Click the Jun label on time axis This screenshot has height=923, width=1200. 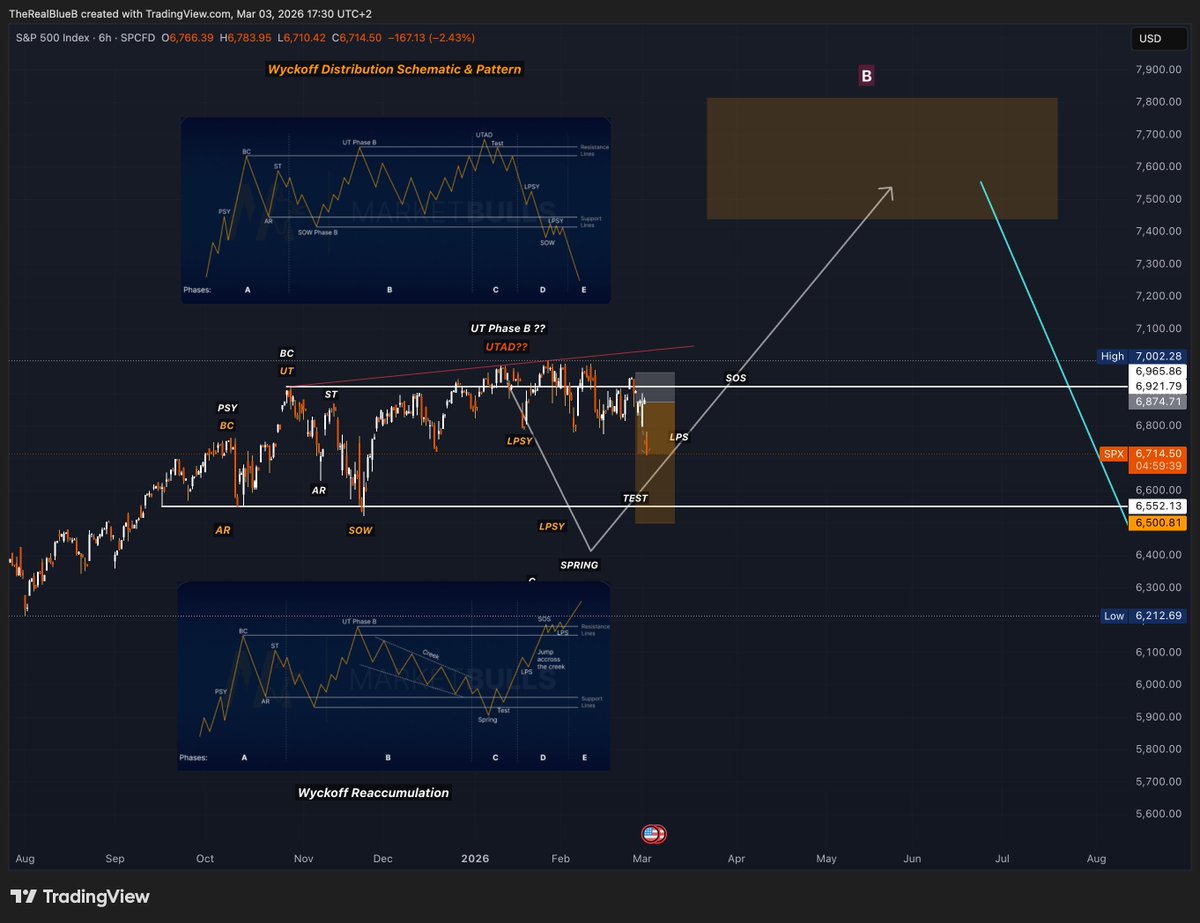pyautogui.click(x=912, y=858)
